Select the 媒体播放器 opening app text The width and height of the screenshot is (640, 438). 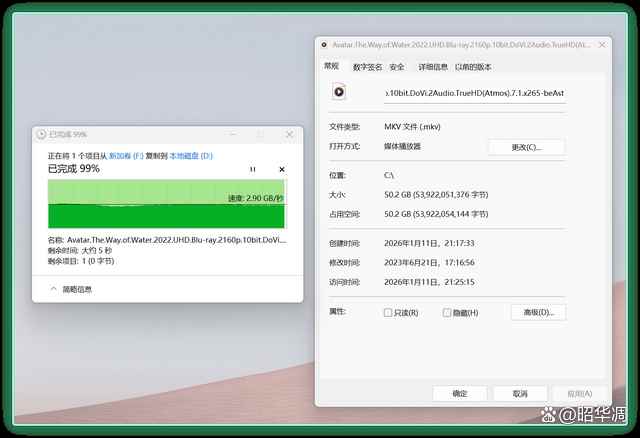coord(402,146)
